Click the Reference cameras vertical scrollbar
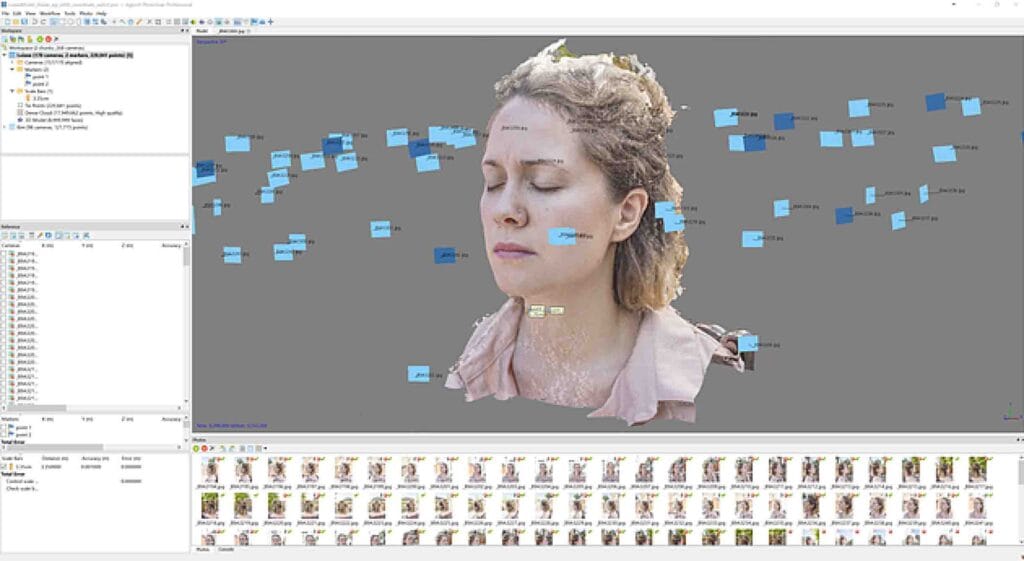This screenshot has height=561, width=1024. 187,323
